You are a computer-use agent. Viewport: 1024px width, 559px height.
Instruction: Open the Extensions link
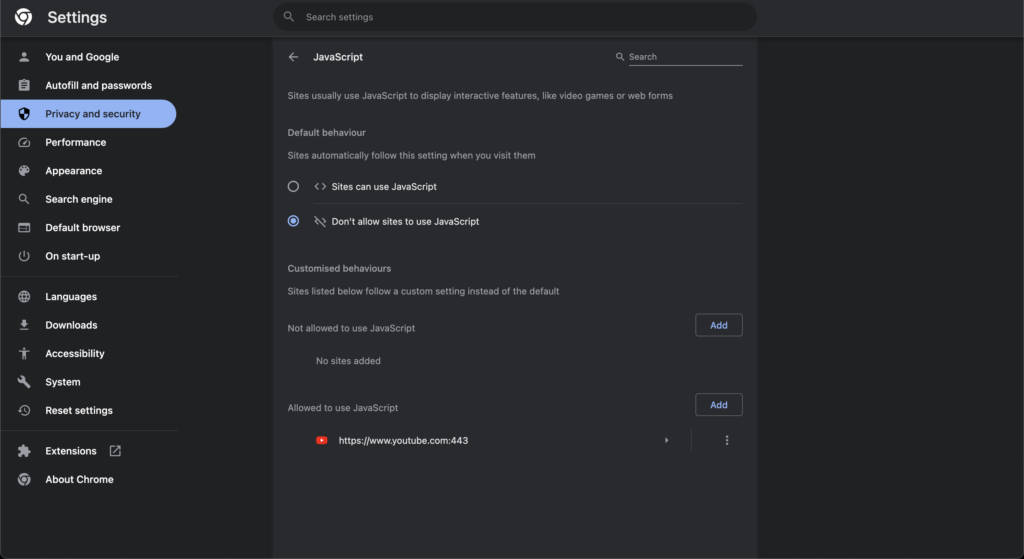tap(88, 451)
